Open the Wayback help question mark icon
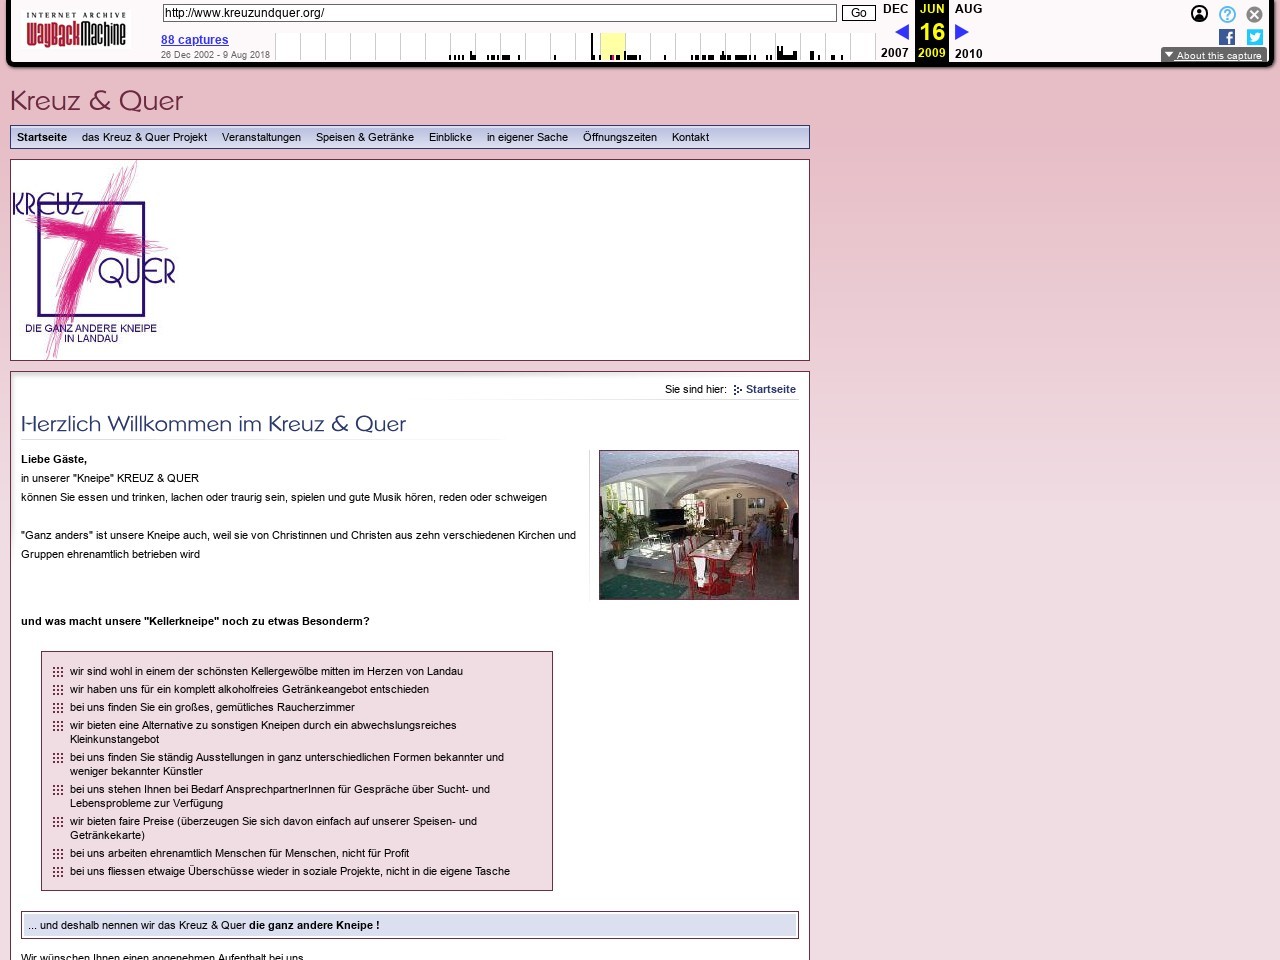Screen dimensions: 1280x960 coord(1227,14)
